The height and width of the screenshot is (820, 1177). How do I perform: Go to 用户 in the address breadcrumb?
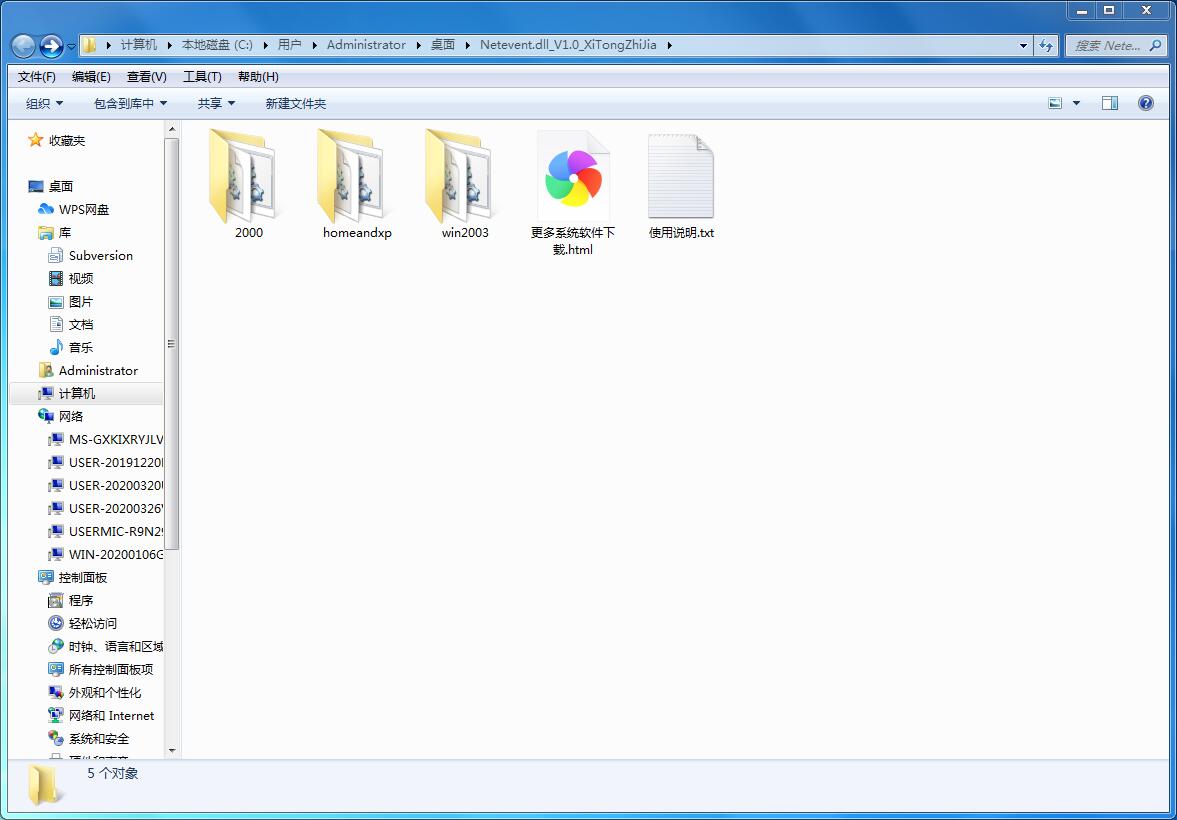point(289,45)
